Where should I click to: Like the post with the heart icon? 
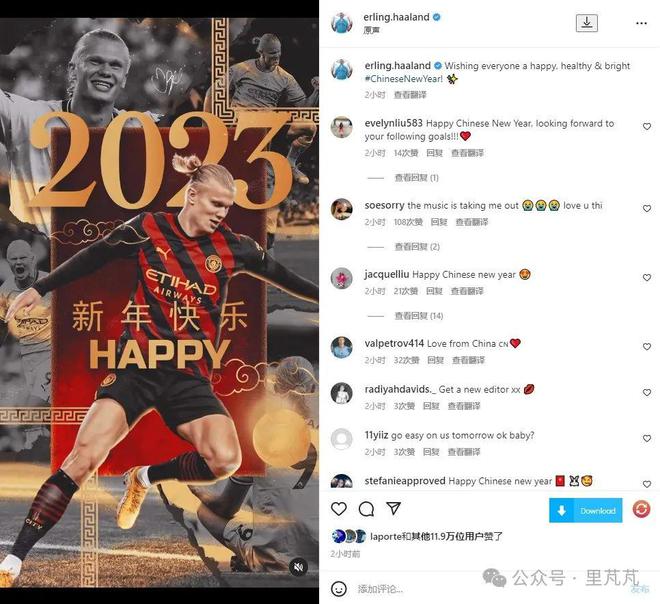(339, 508)
